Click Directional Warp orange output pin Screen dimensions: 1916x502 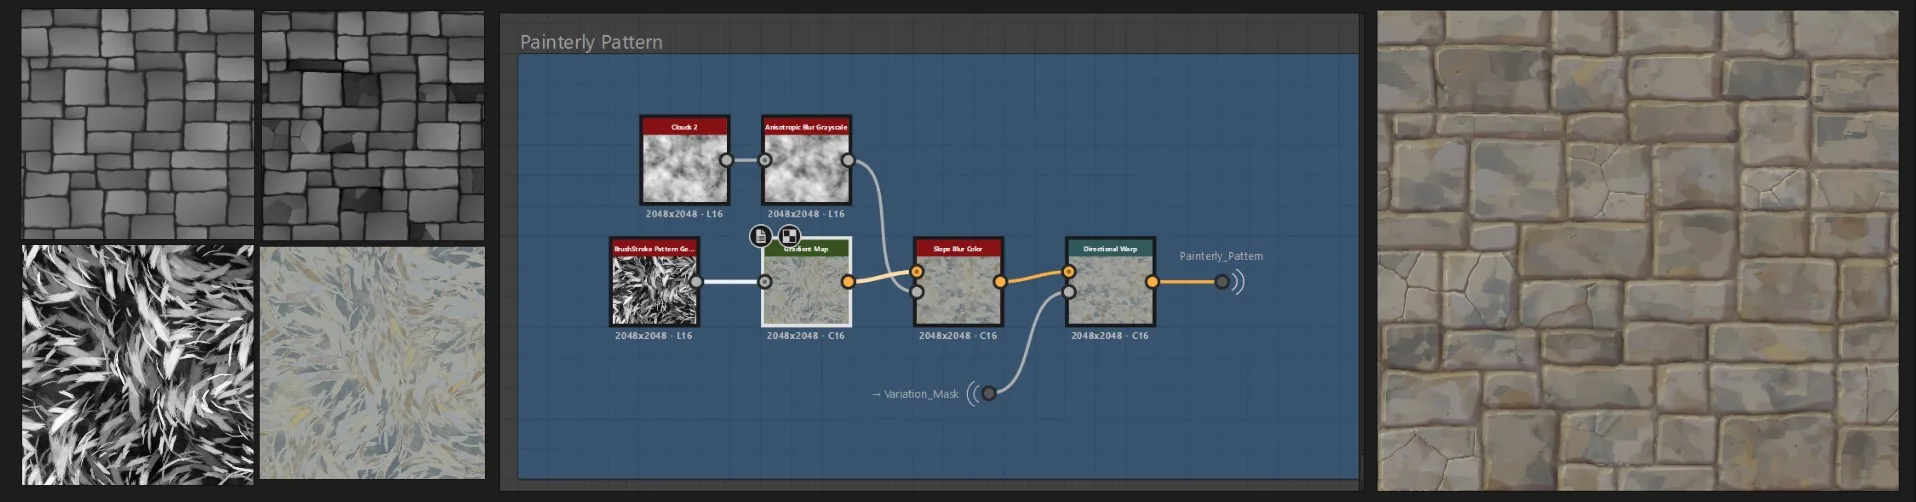[1152, 282]
